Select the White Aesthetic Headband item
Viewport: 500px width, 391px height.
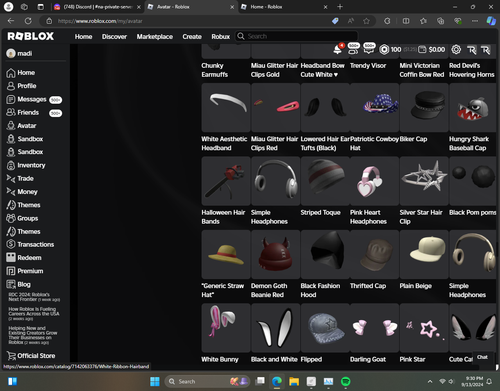pyautogui.click(x=226, y=108)
